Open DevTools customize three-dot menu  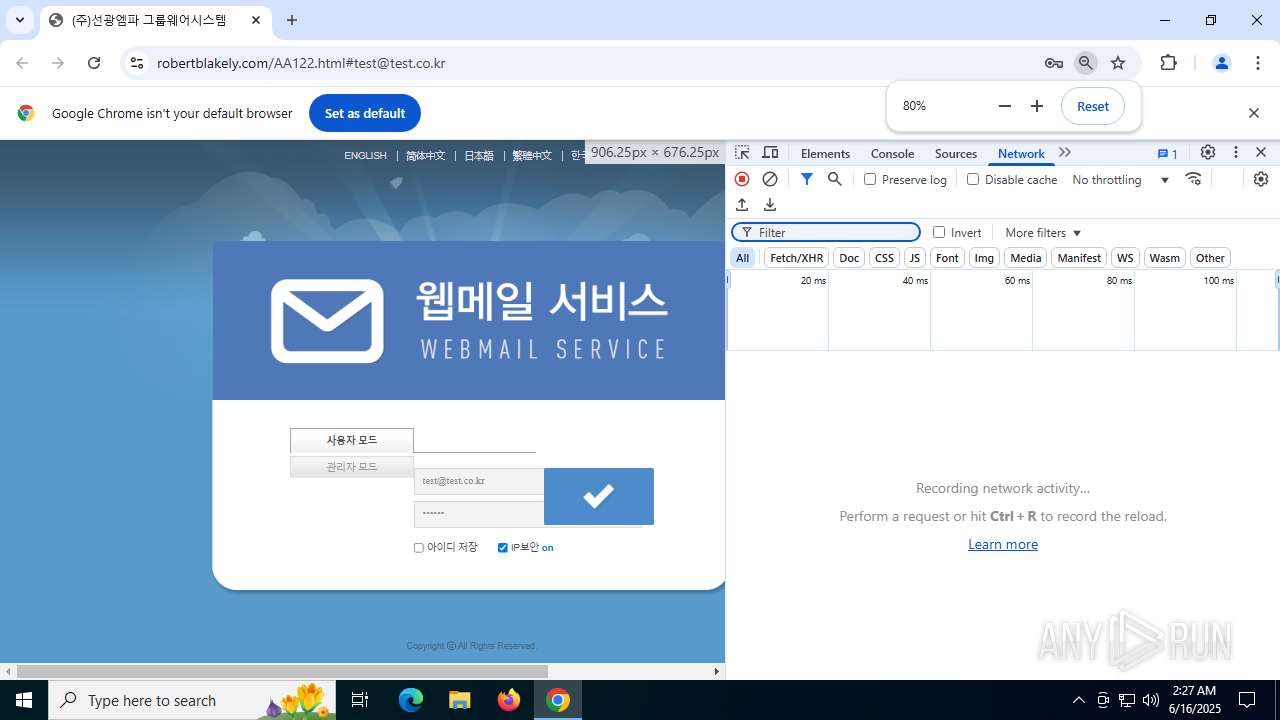point(1236,153)
